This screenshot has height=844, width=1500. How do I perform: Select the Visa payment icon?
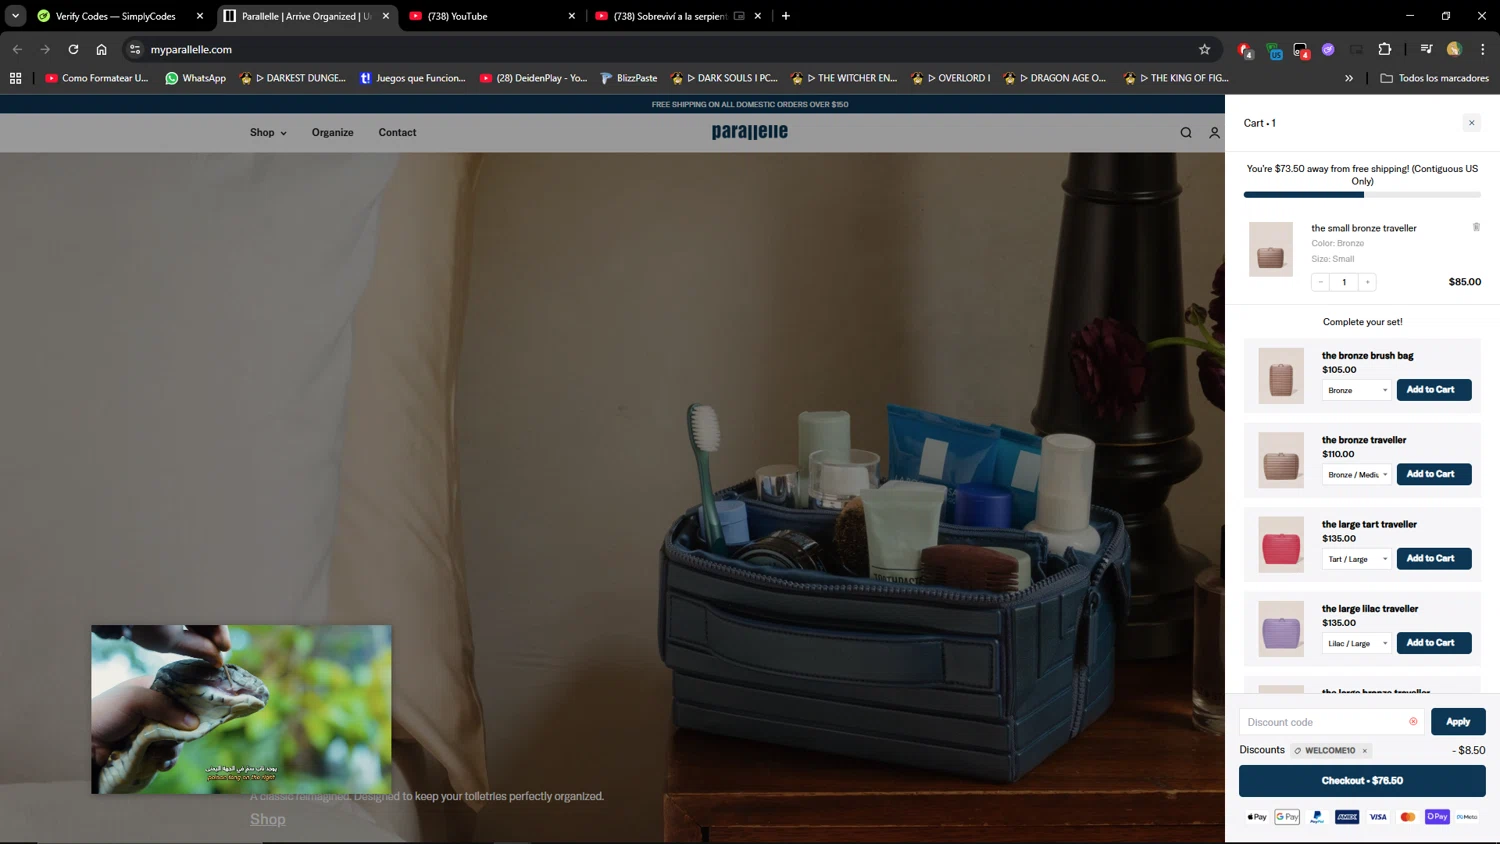[x=1378, y=817]
